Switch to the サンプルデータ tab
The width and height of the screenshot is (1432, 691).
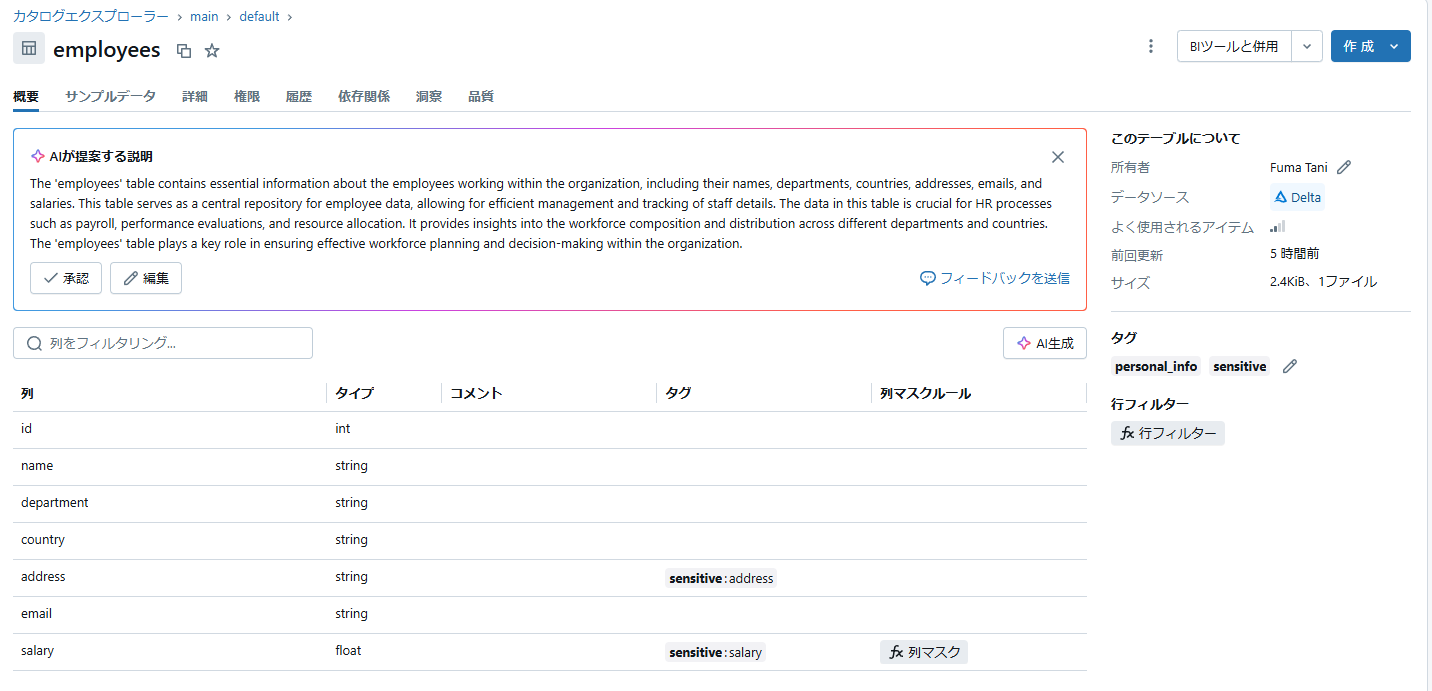pos(110,97)
